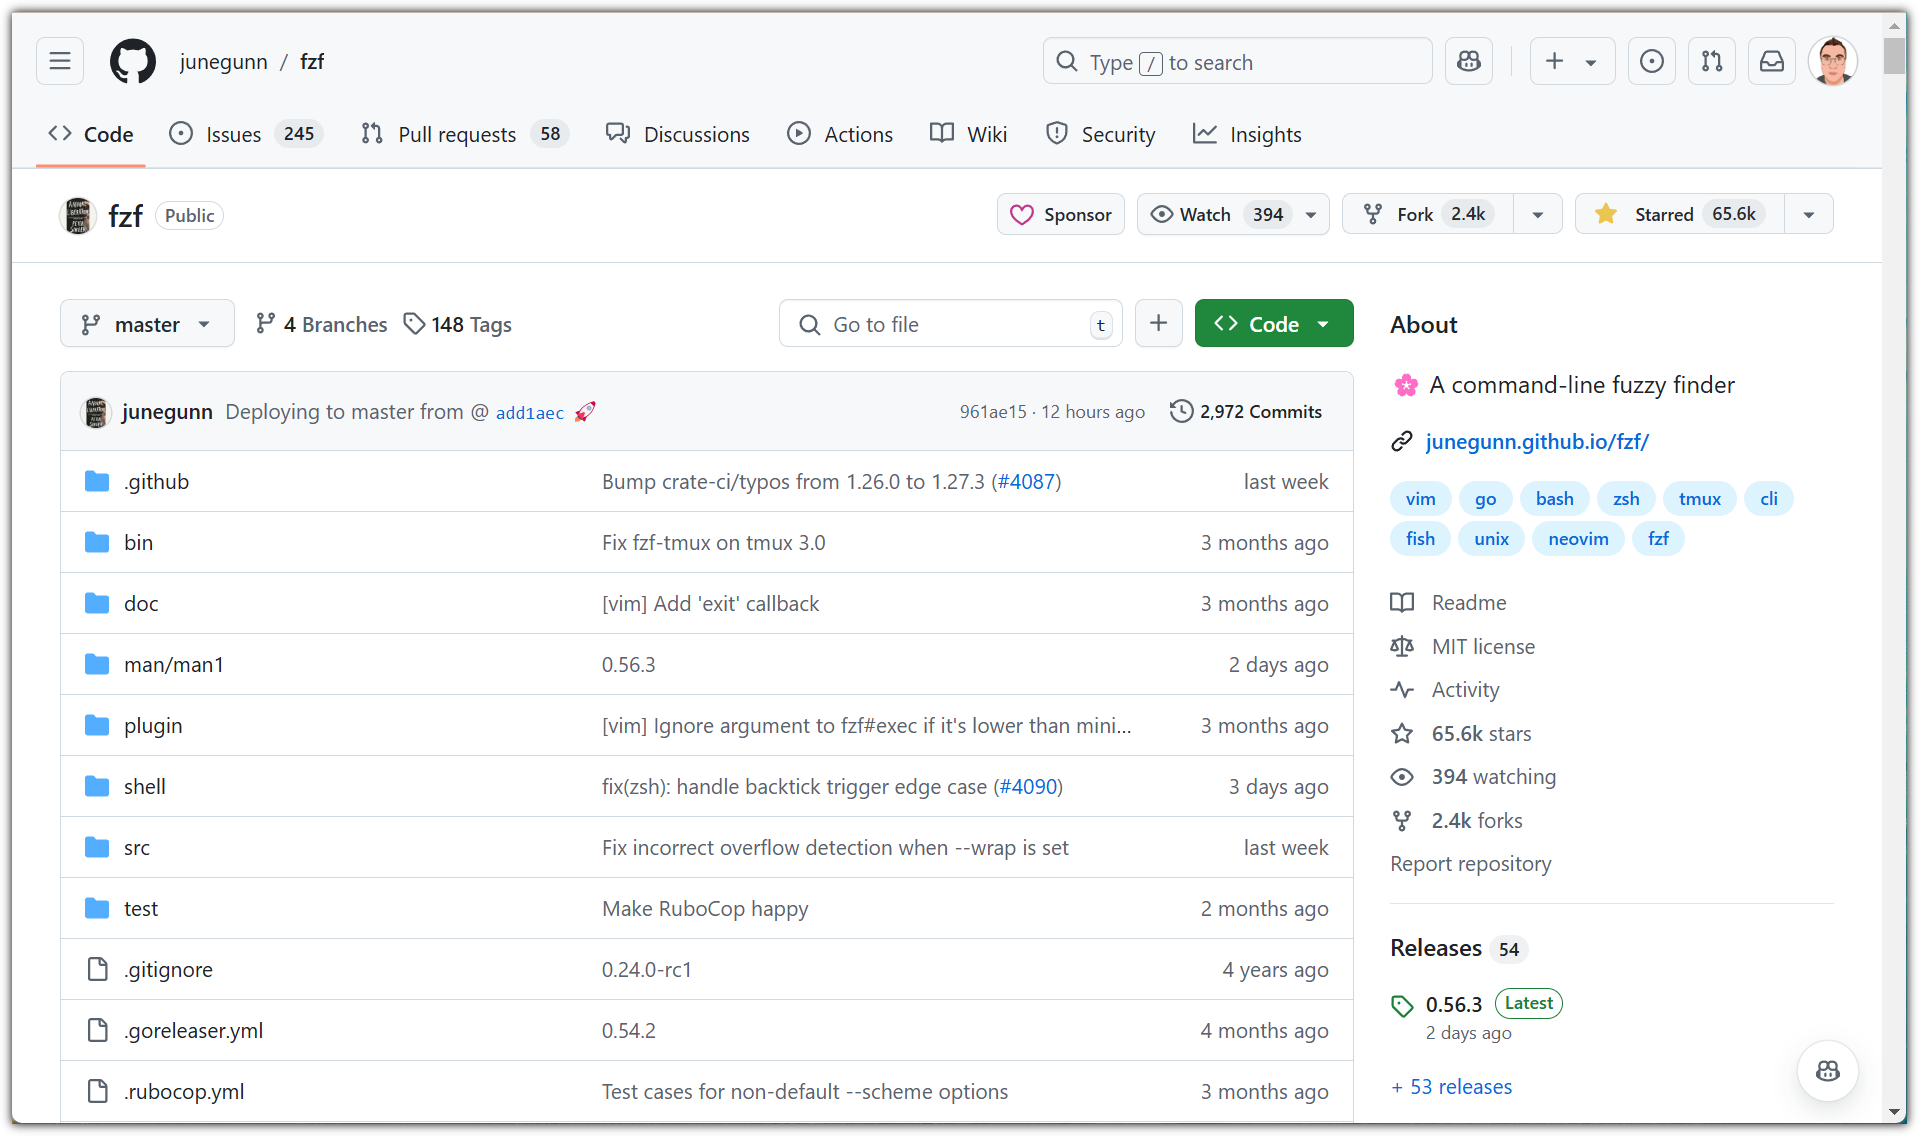Open the floating Copilot button at bottom right
Screen dimensions: 1920x1137
pyautogui.click(x=1827, y=1071)
